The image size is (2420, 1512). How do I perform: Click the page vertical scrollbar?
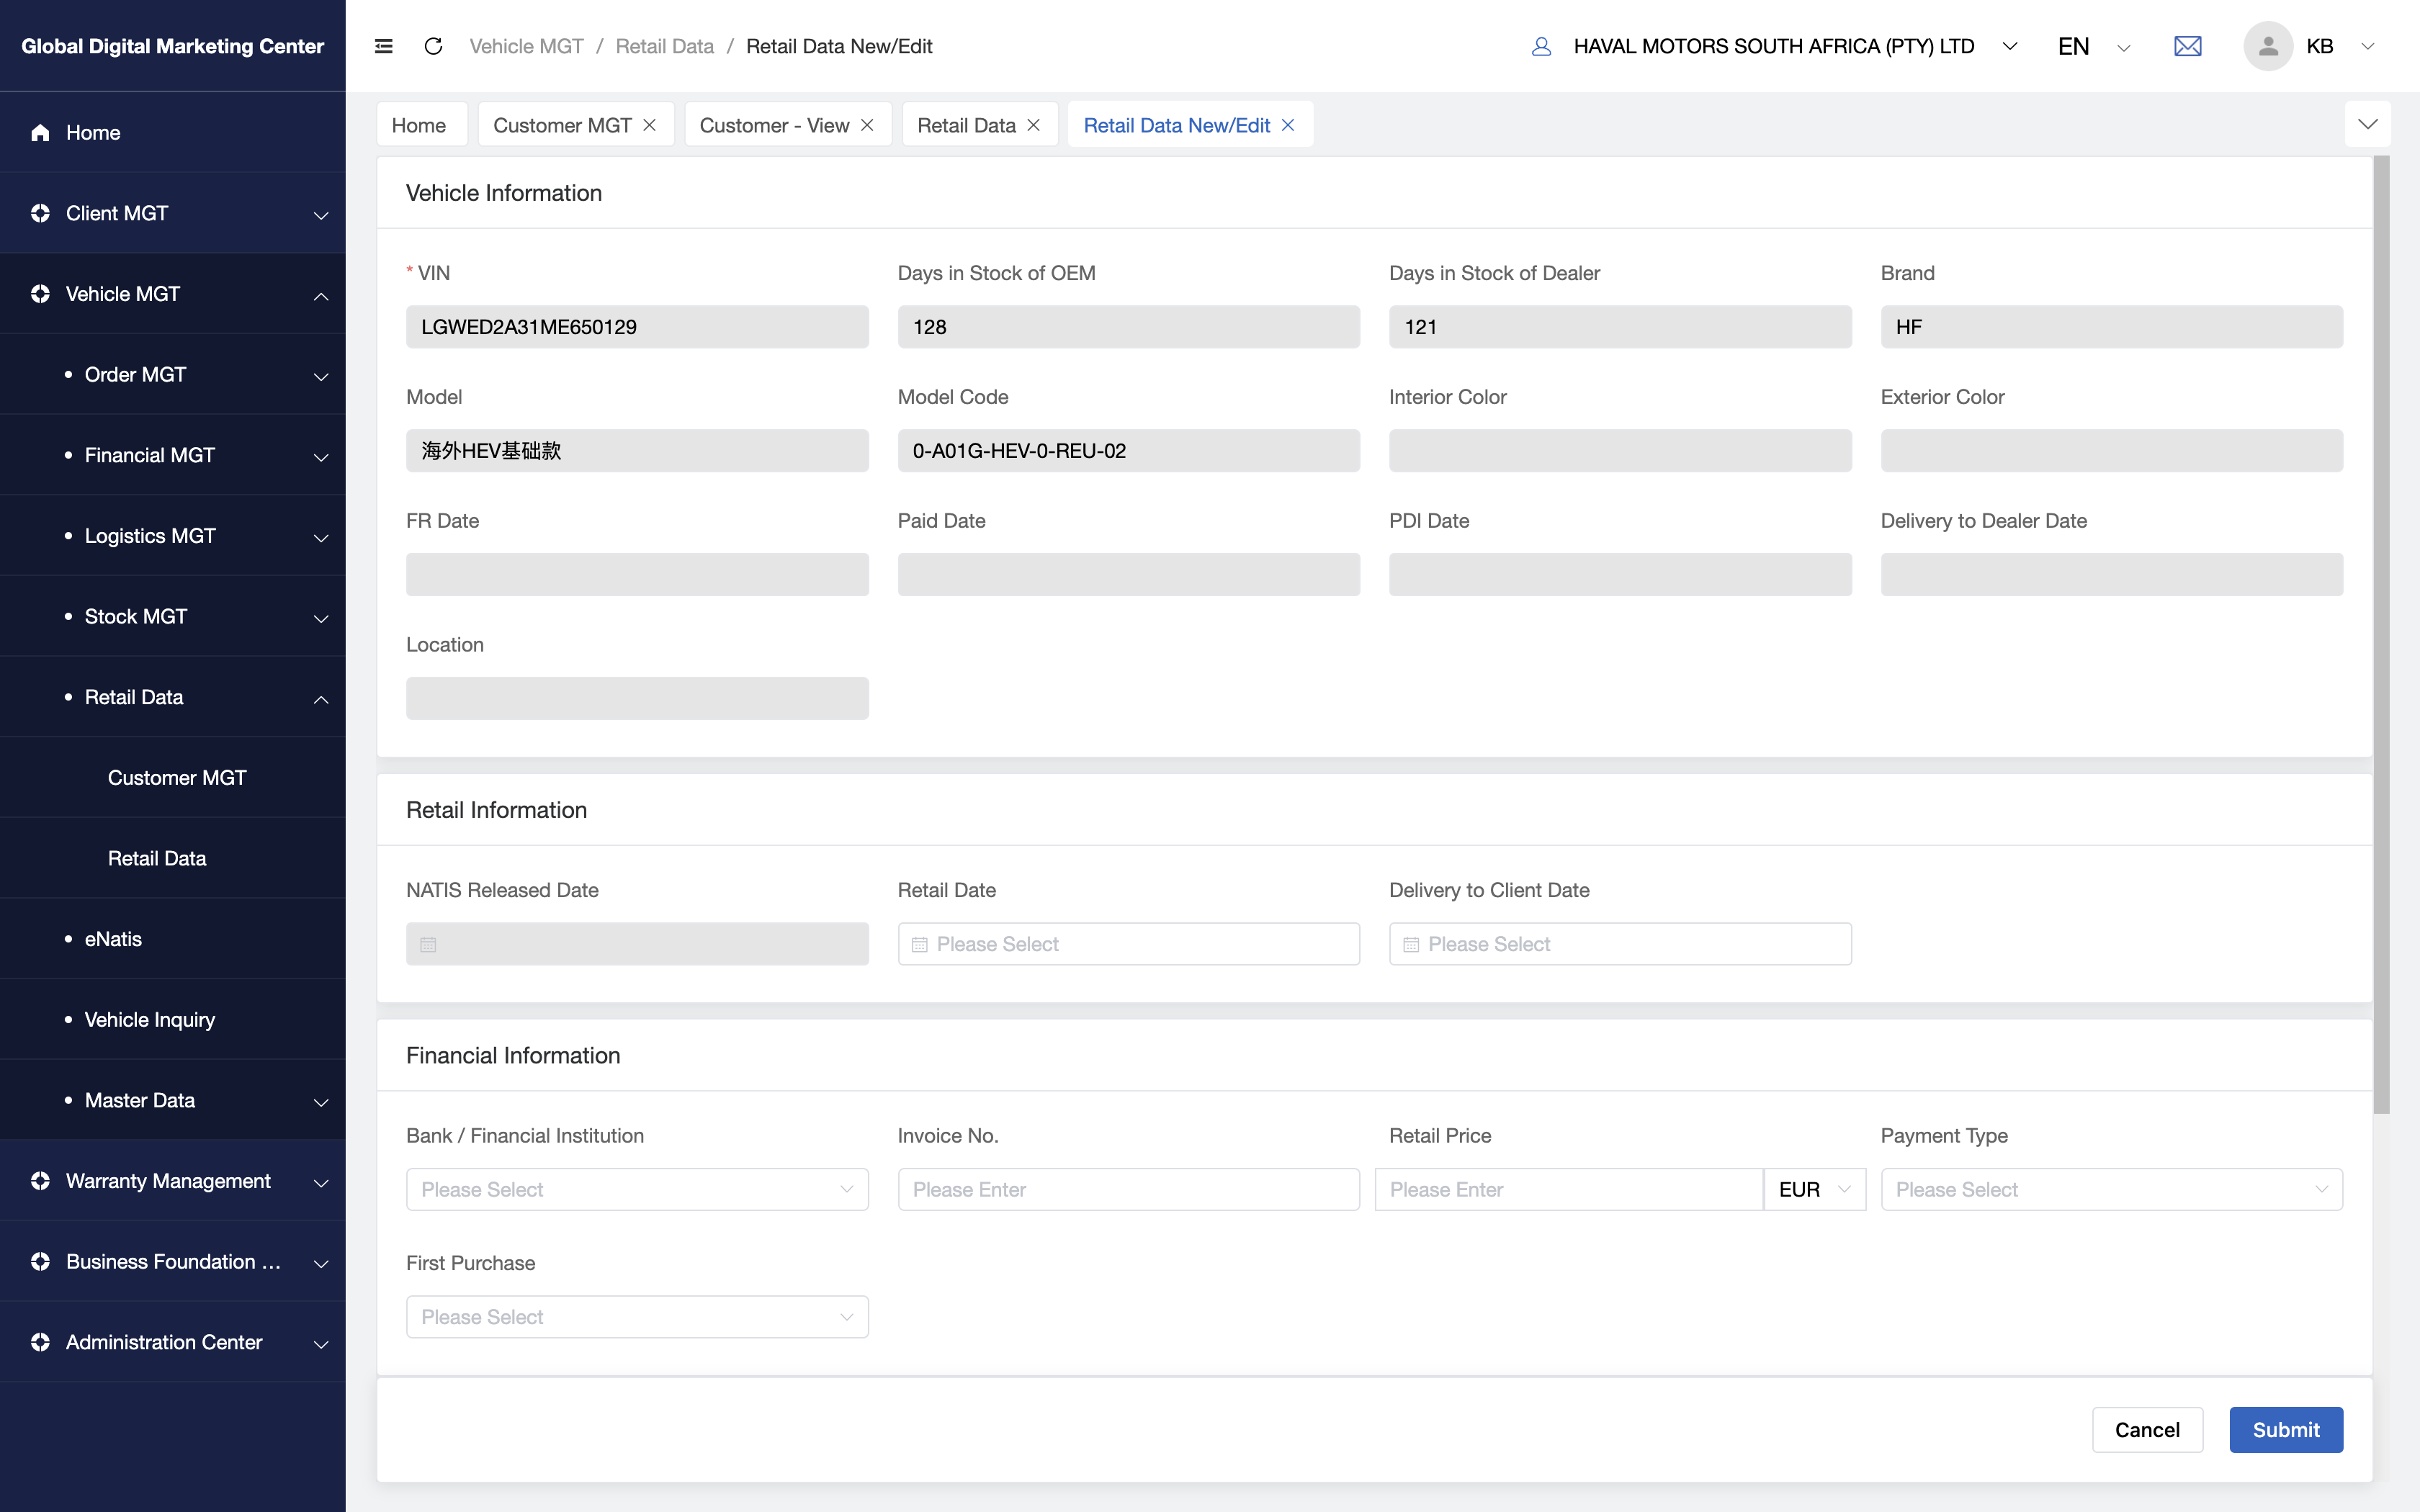2382,634
